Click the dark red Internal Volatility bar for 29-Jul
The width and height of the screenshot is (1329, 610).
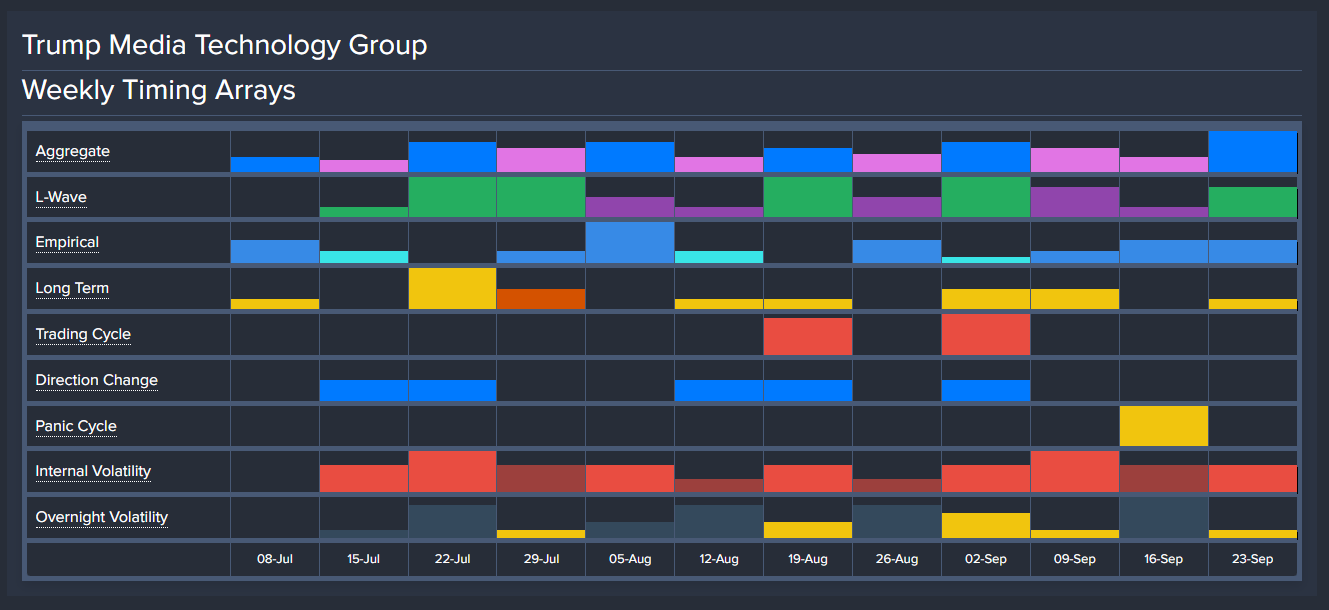coord(541,479)
